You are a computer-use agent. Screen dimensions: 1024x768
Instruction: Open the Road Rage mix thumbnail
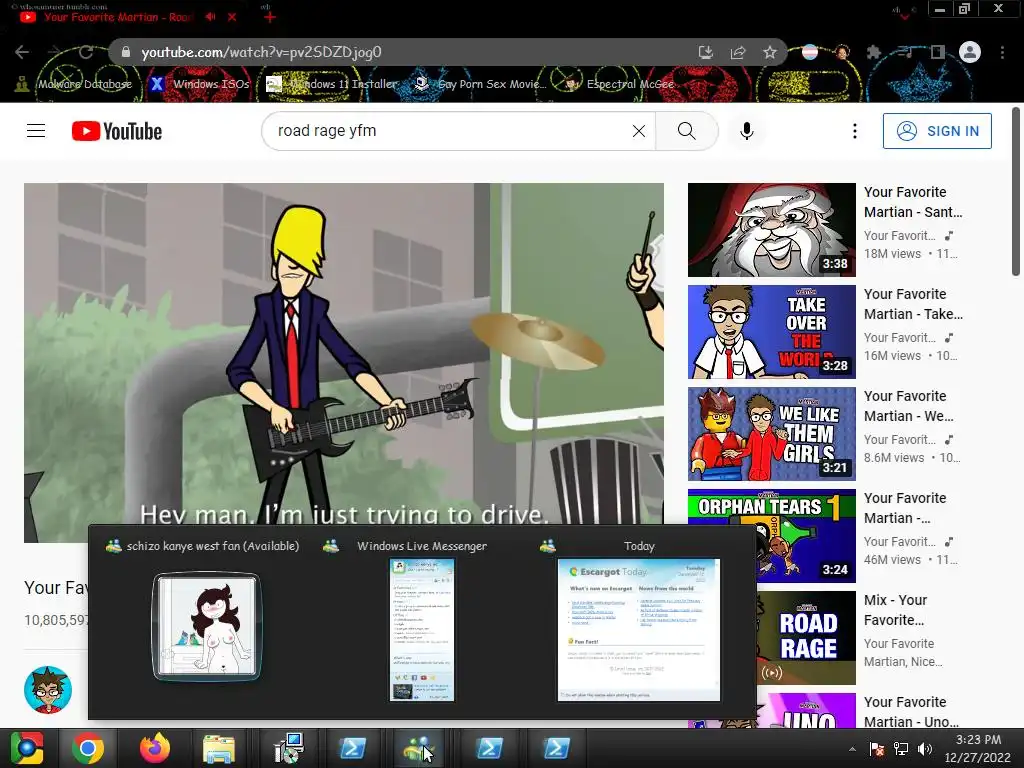click(806, 637)
